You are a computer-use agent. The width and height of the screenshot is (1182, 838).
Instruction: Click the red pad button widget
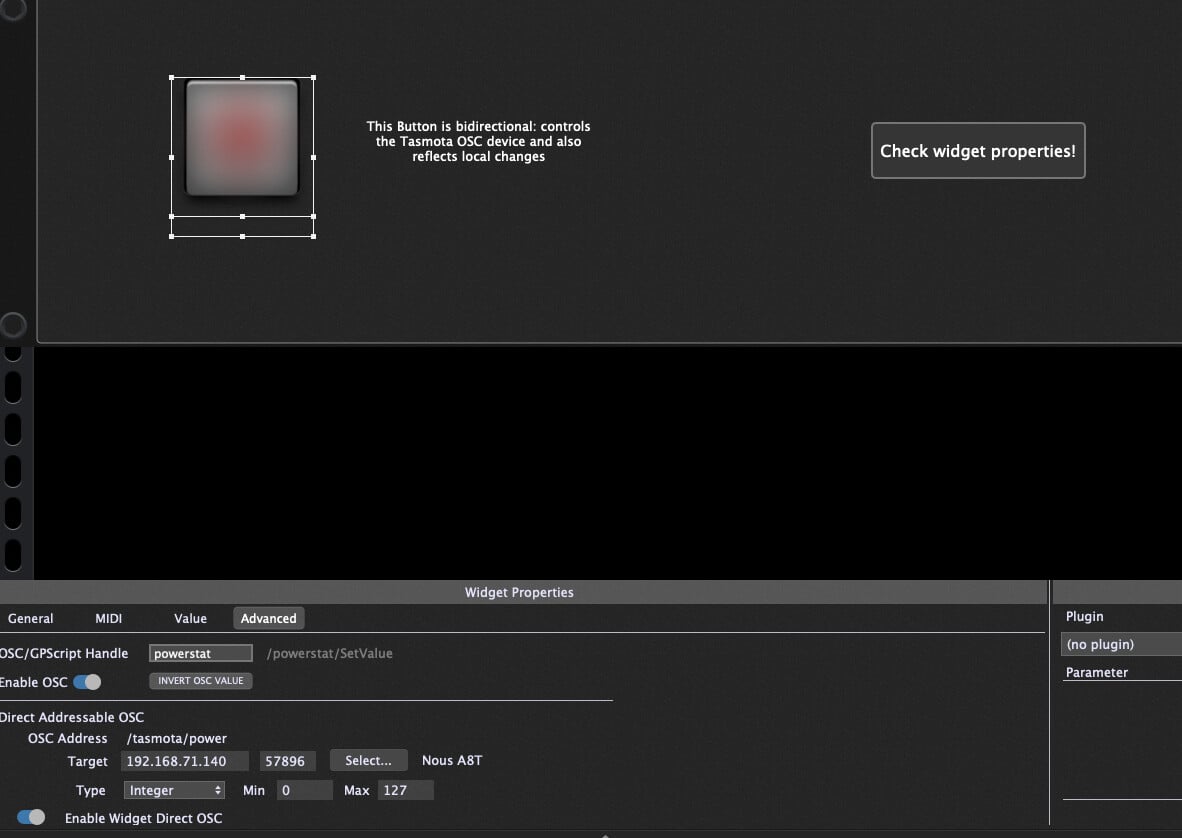click(242, 138)
